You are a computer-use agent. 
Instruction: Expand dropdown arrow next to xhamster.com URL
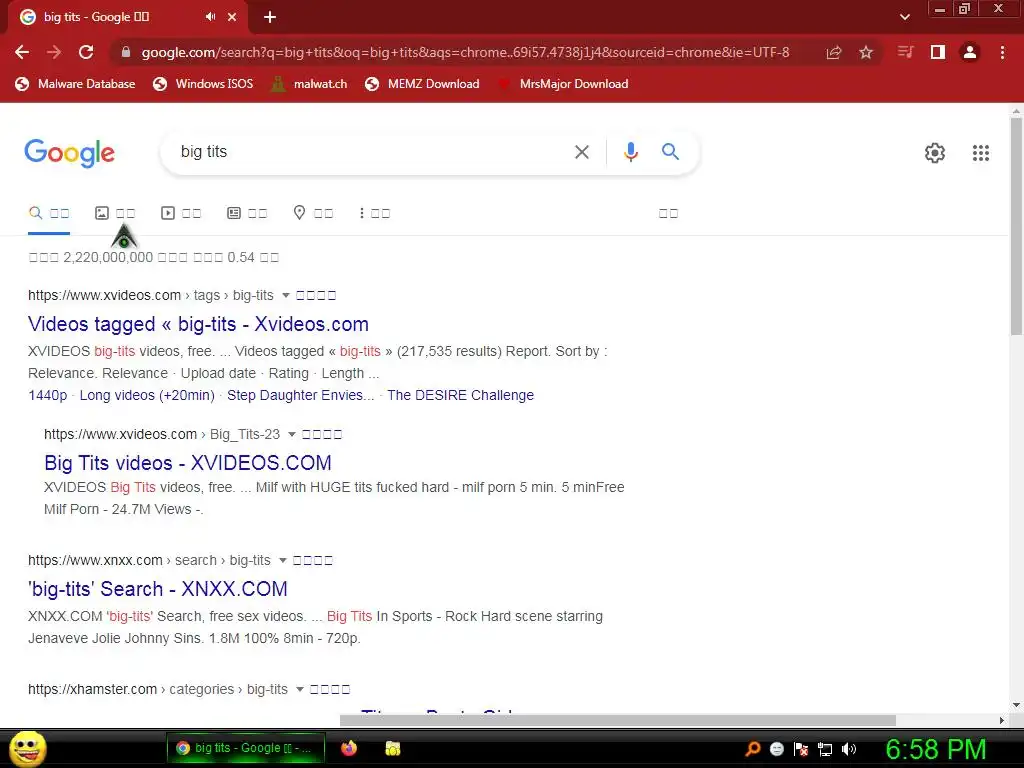[299, 690]
